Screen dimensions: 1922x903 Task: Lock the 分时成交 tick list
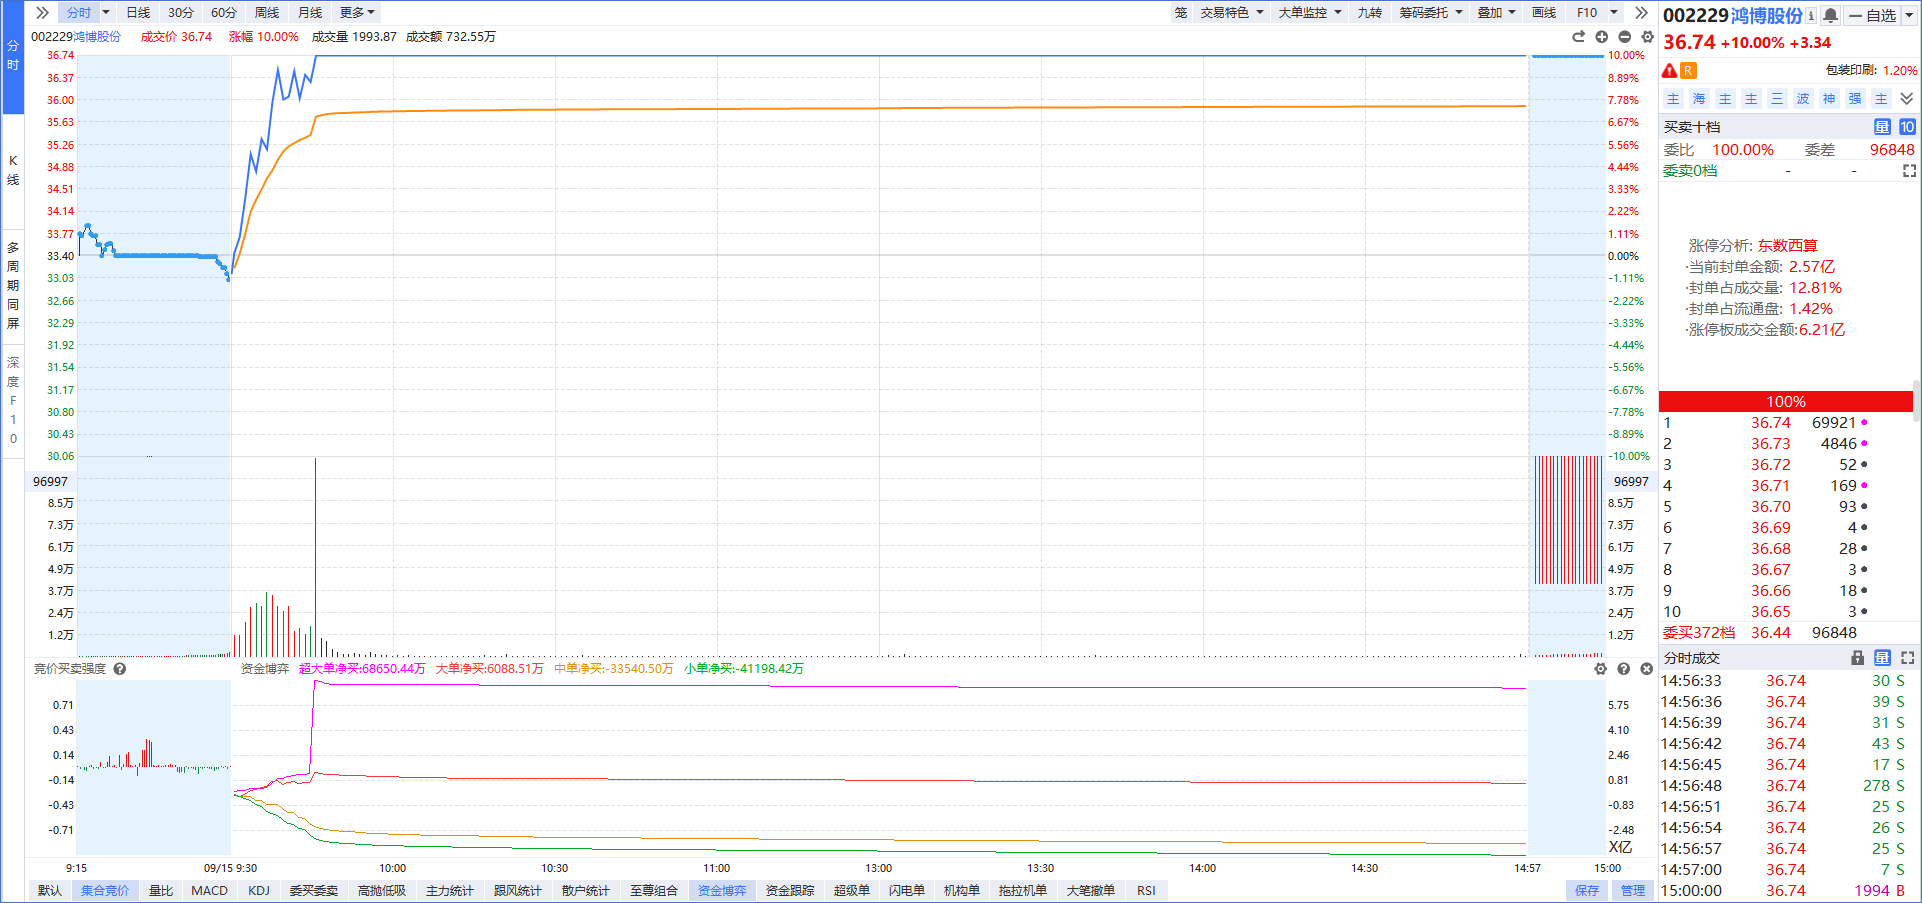tap(1857, 658)
